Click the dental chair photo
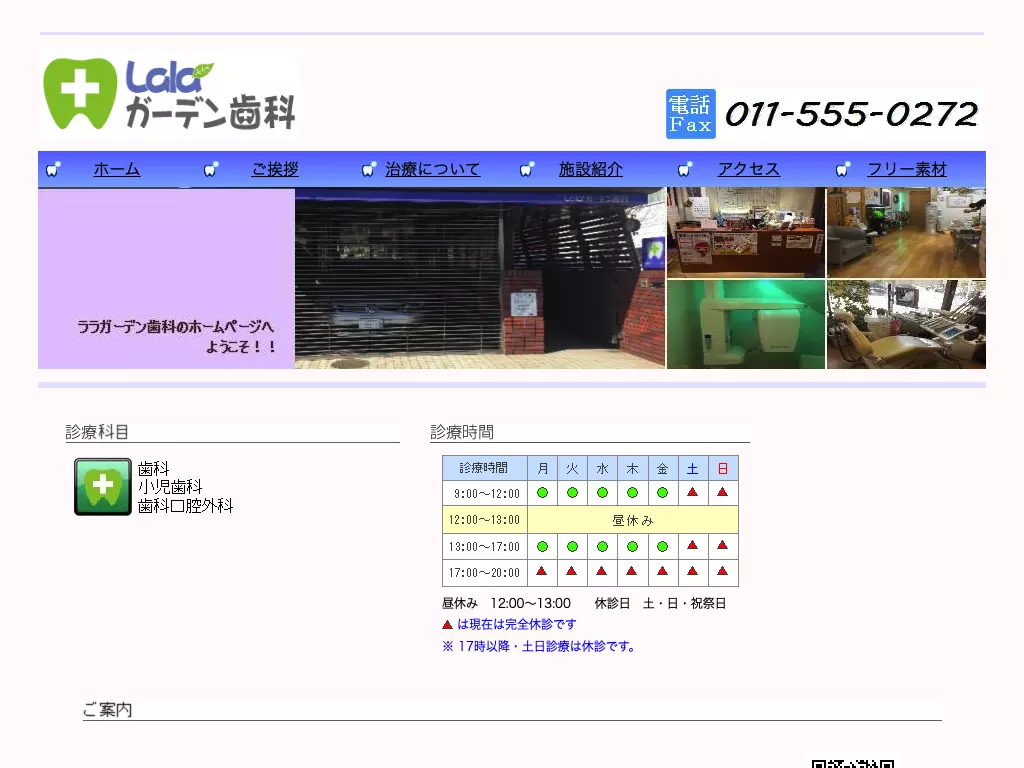The width and height of the screenshot is (1024, 768). [x=906, y=325]
